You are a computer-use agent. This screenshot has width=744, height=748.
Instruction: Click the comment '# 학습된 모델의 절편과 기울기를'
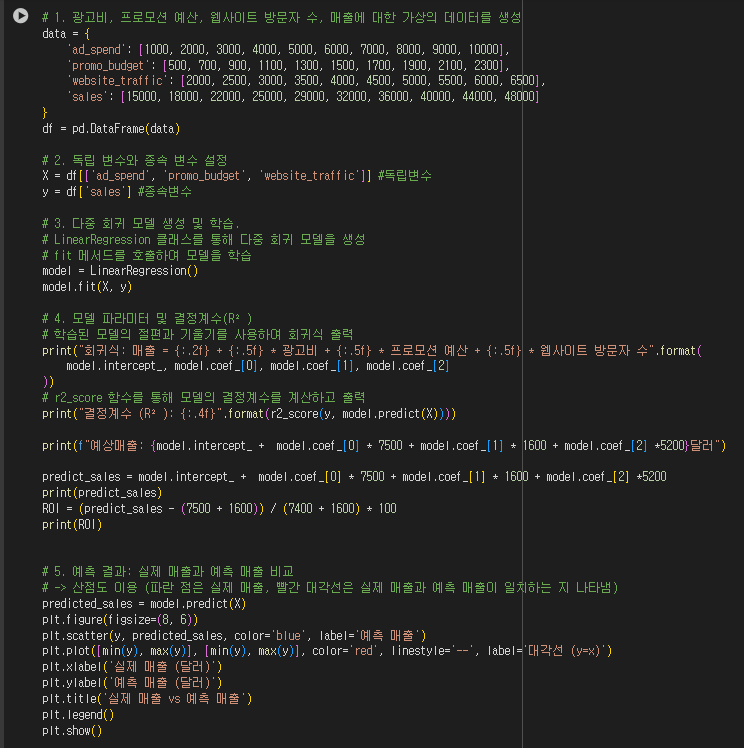point(197,334)
